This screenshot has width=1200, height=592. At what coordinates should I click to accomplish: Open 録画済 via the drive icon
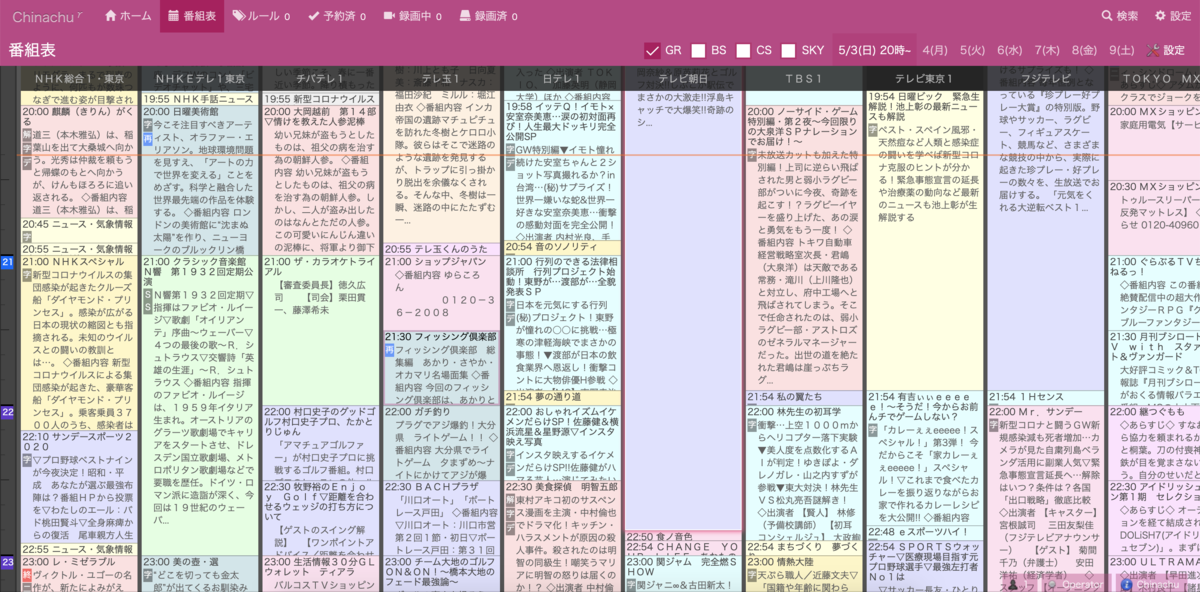[463, 16]
